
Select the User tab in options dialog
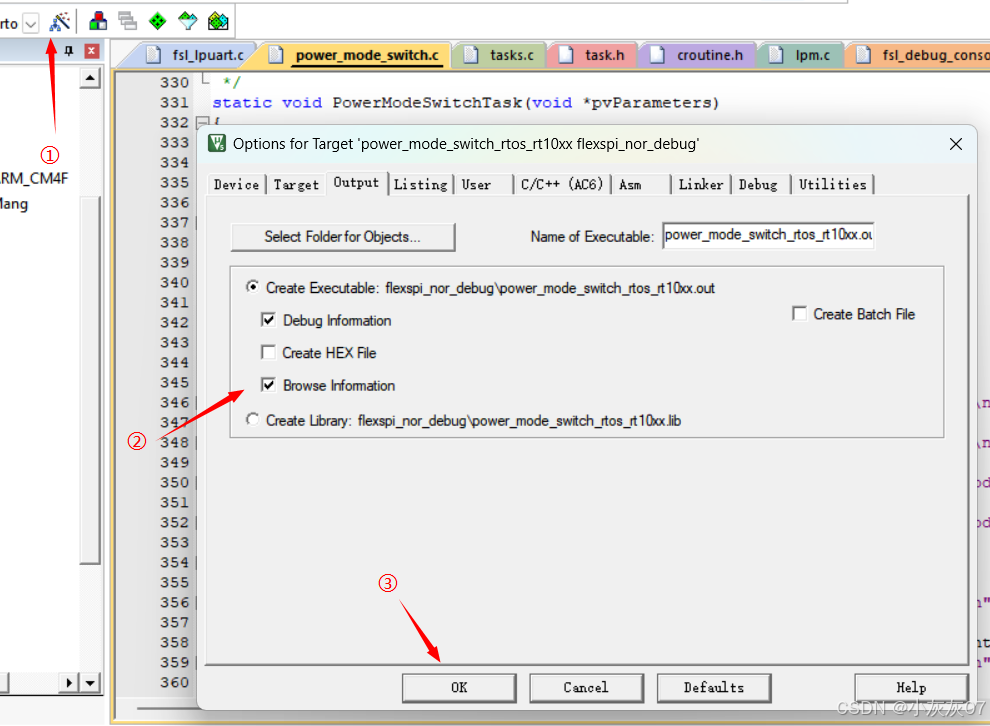[x=484, y=184]
